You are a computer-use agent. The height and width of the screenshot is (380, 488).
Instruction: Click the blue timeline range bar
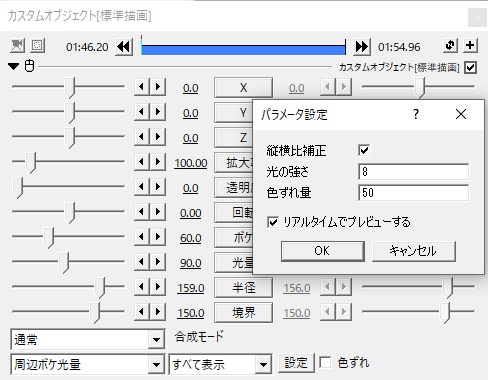tap(243, 49)
